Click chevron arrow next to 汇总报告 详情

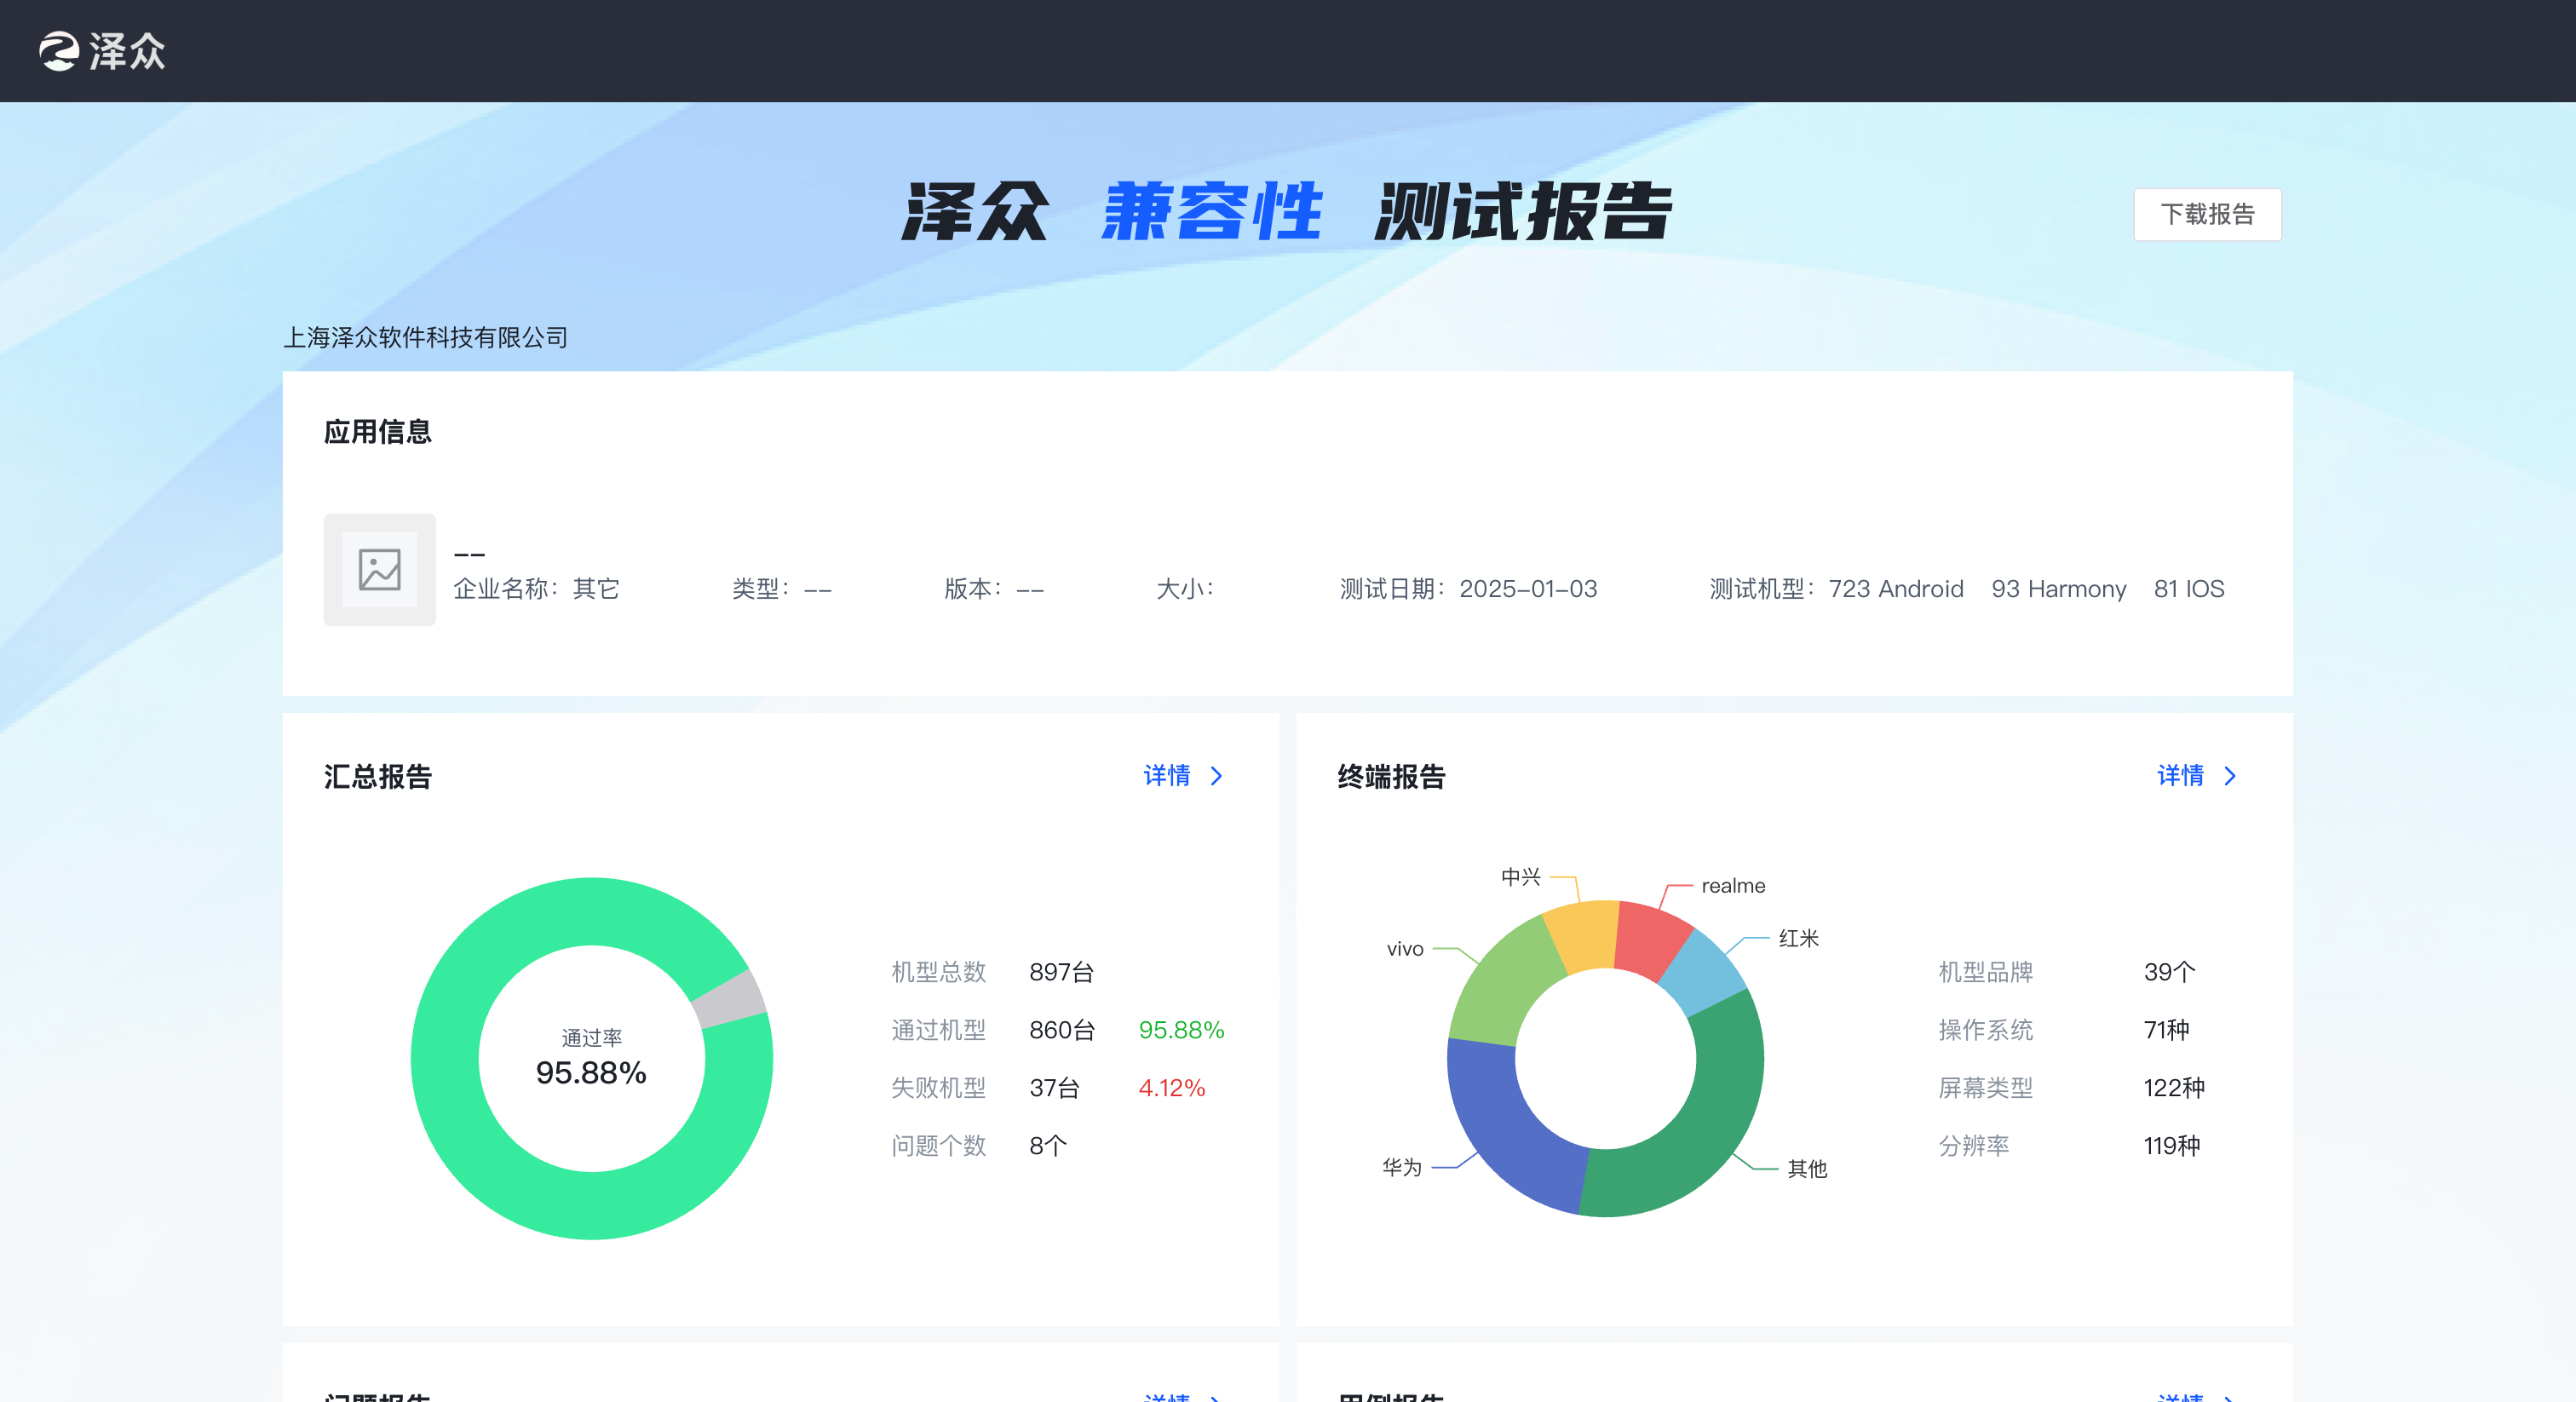1216,775
